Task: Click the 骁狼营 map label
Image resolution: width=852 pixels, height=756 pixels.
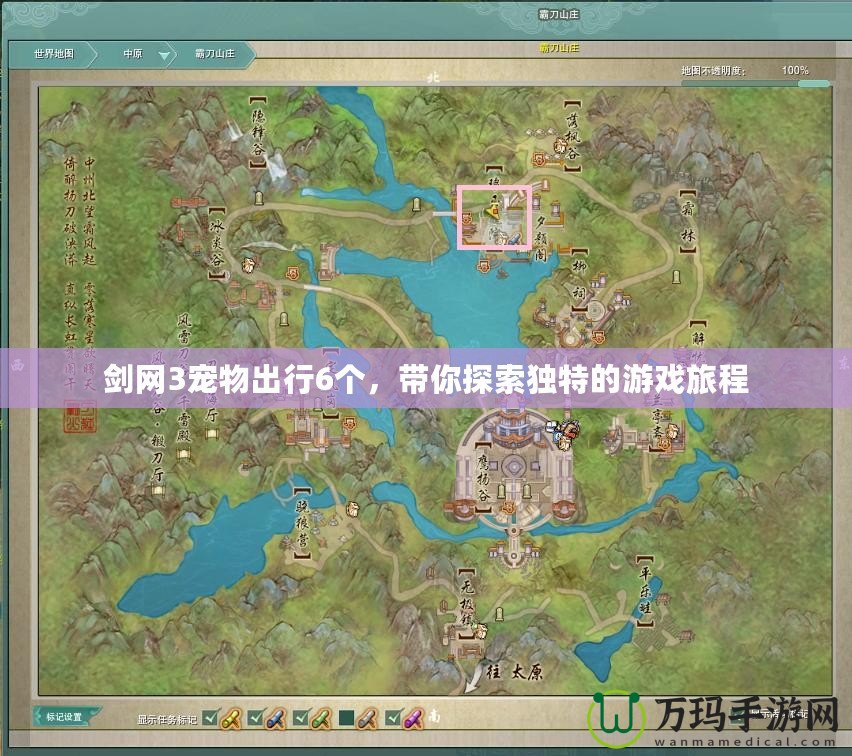Action: [x=302, y=523]
